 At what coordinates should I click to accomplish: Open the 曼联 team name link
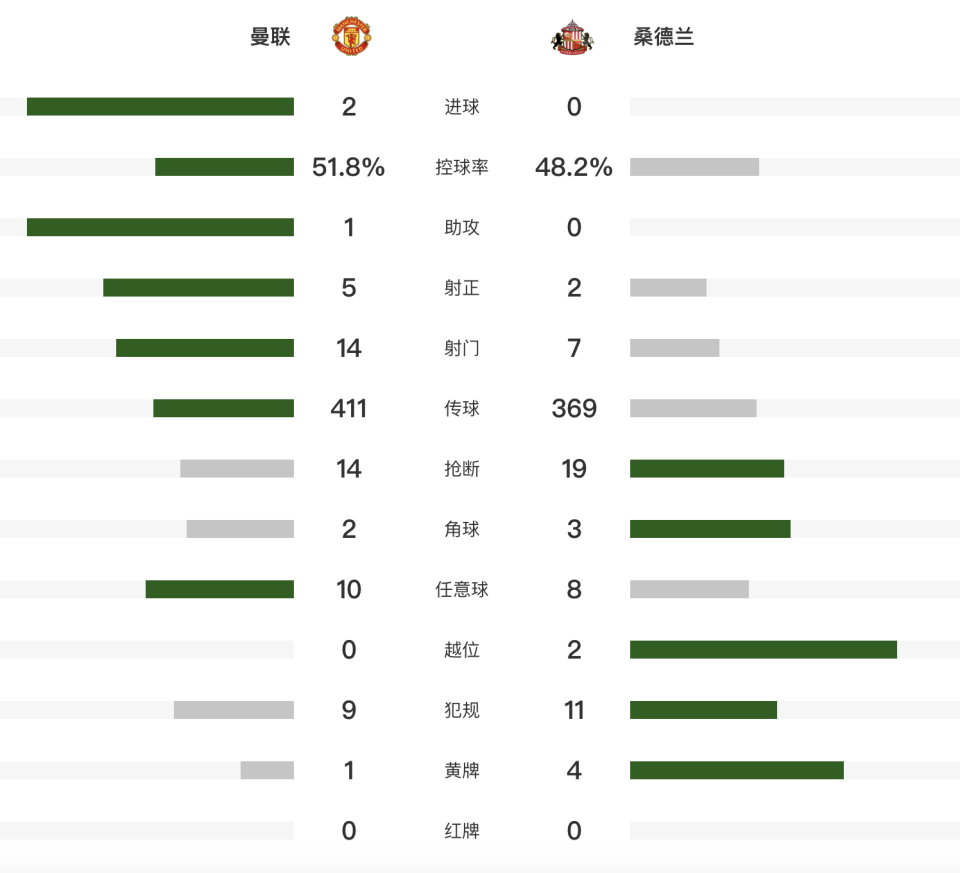(270, 37)
